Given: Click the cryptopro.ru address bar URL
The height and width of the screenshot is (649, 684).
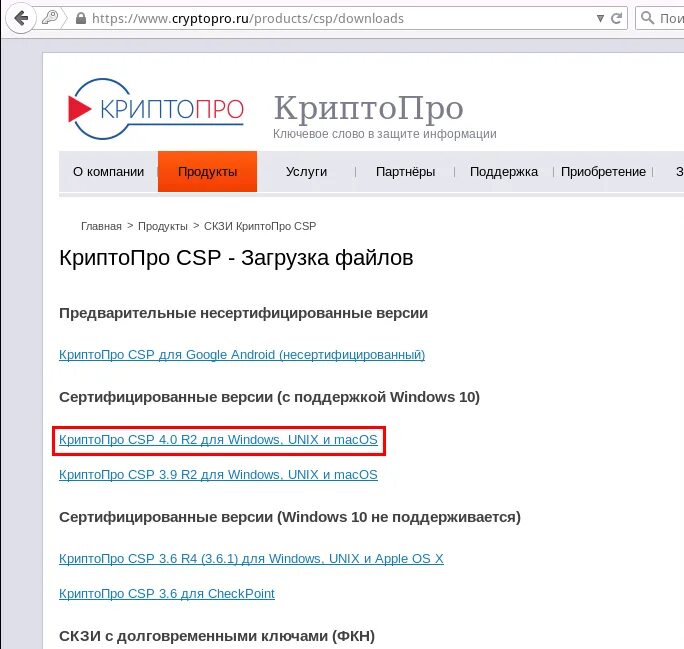Looking at the screenshot, I should tap(248, 18).
